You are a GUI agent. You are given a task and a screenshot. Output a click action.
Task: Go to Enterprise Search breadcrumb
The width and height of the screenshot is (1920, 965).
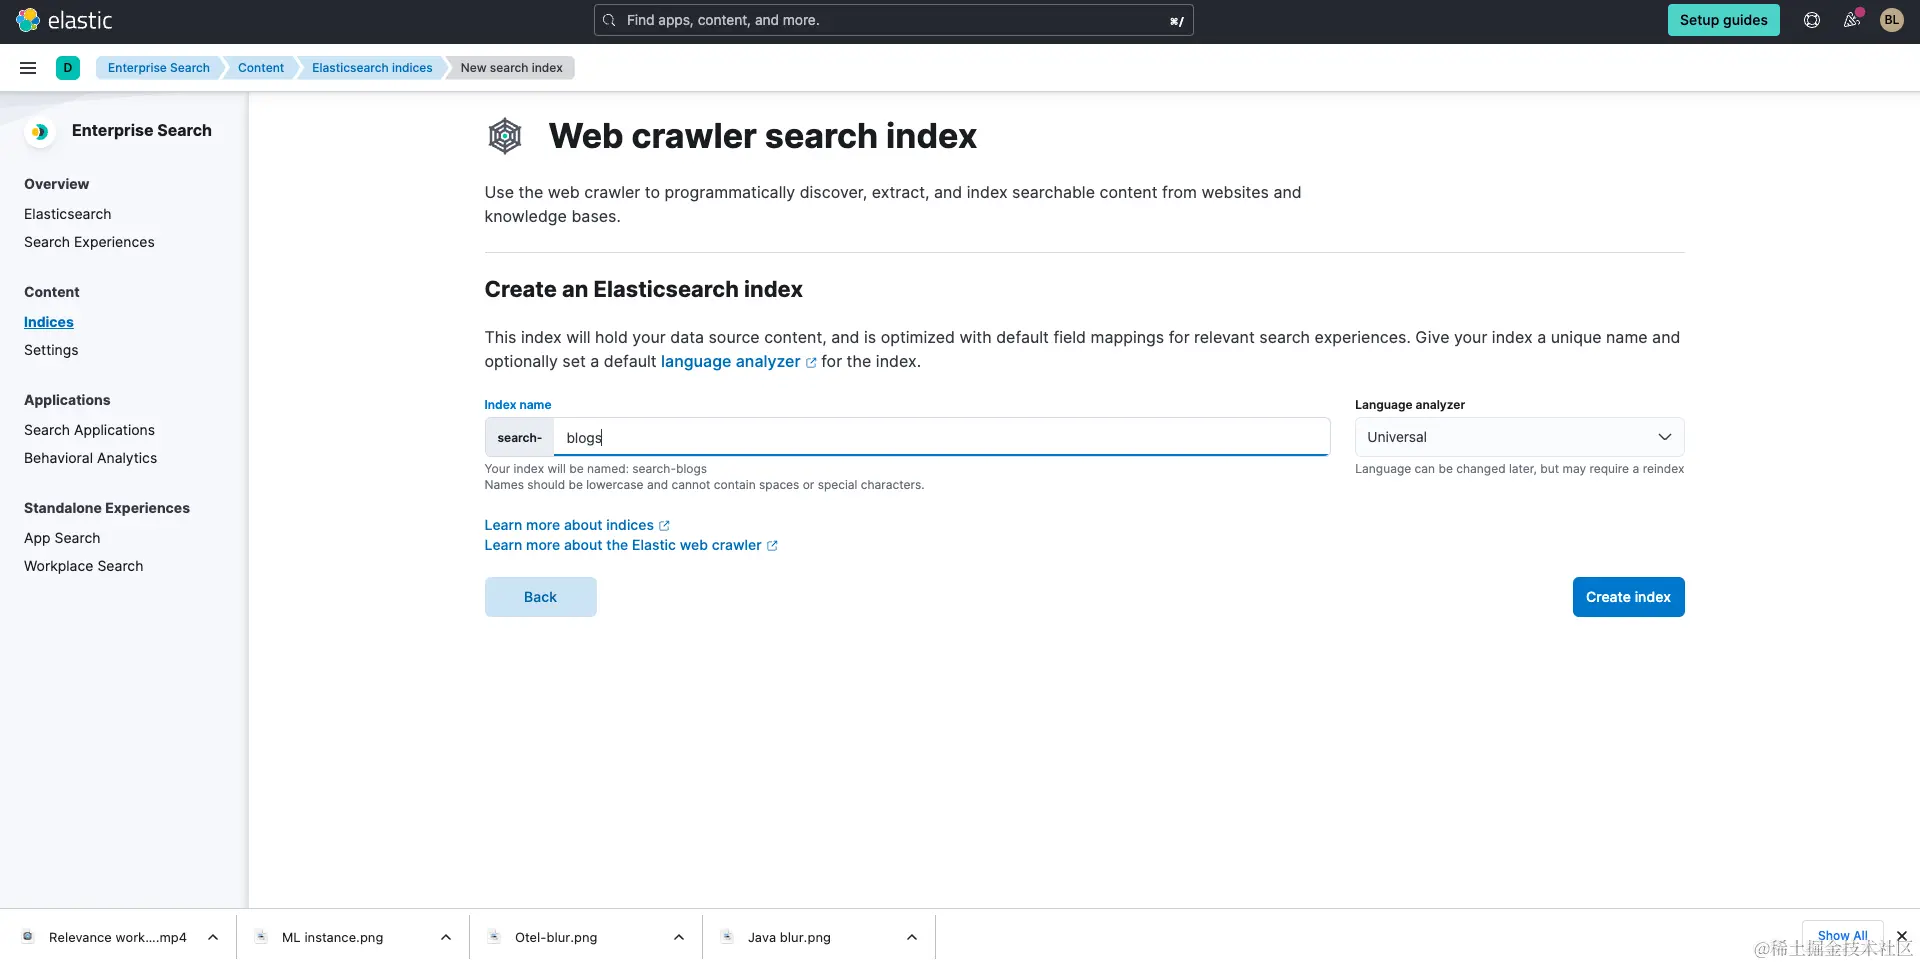pyautogui.click(x=159, y=68)
